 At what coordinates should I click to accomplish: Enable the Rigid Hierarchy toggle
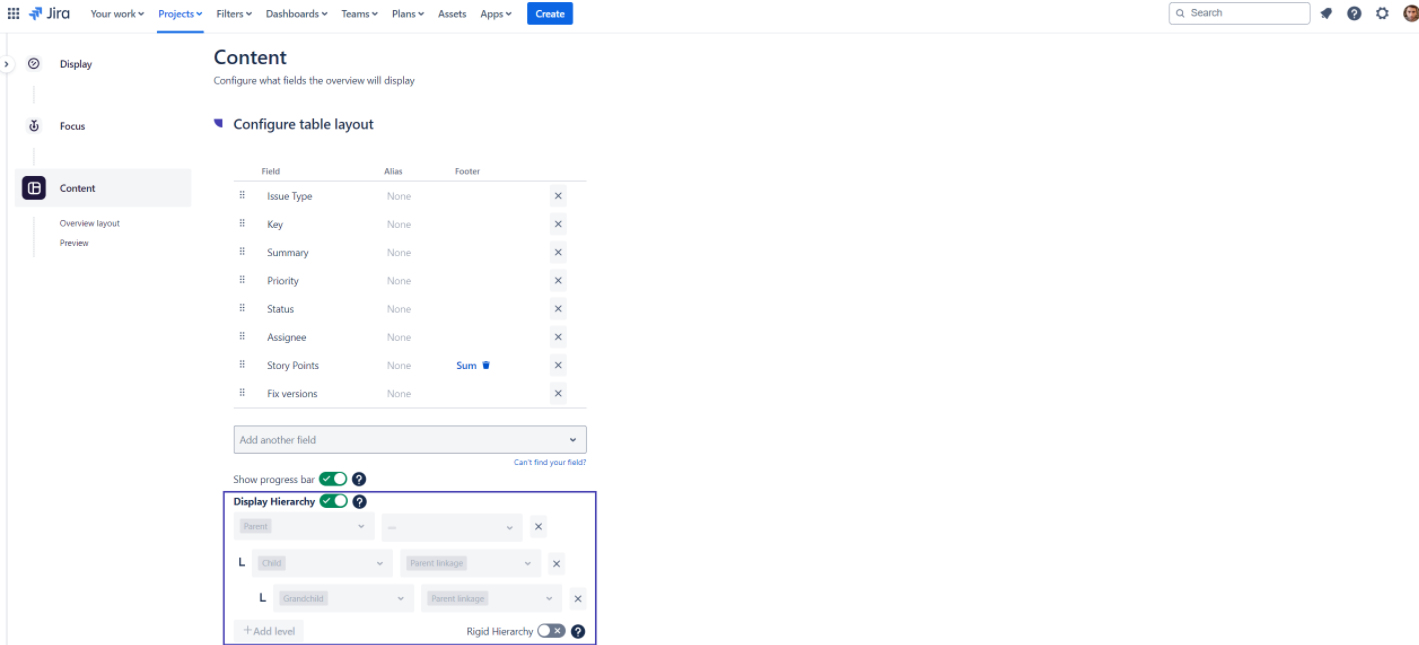coord(550,631)
